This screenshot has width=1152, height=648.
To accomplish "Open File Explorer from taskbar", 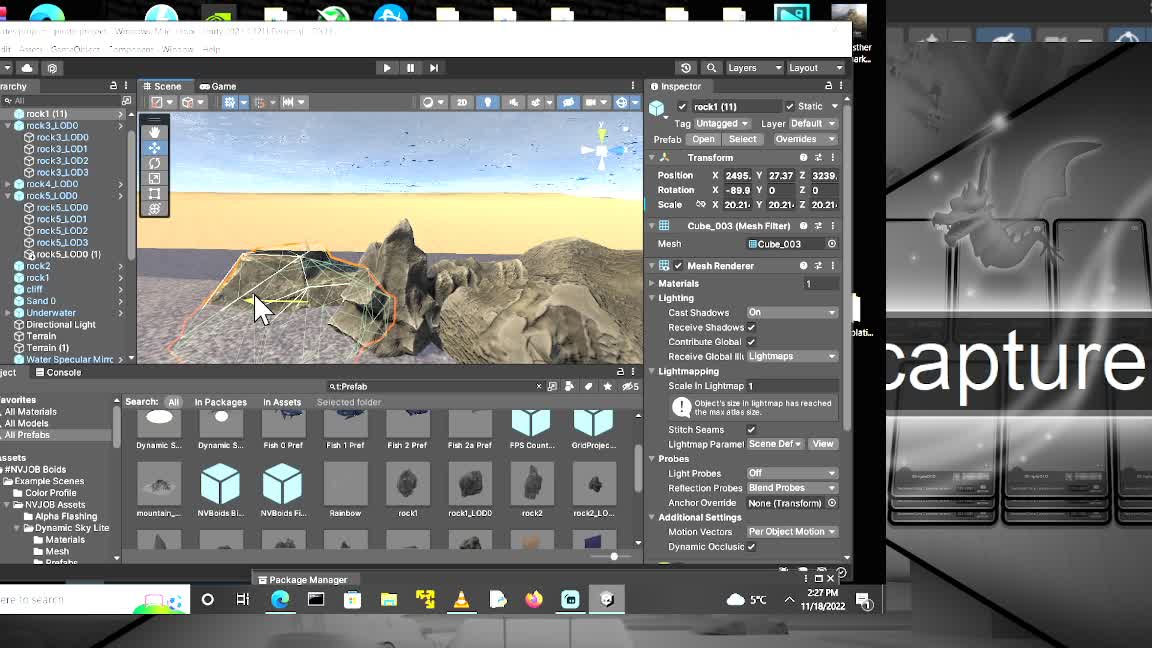I will coord(389,600).
